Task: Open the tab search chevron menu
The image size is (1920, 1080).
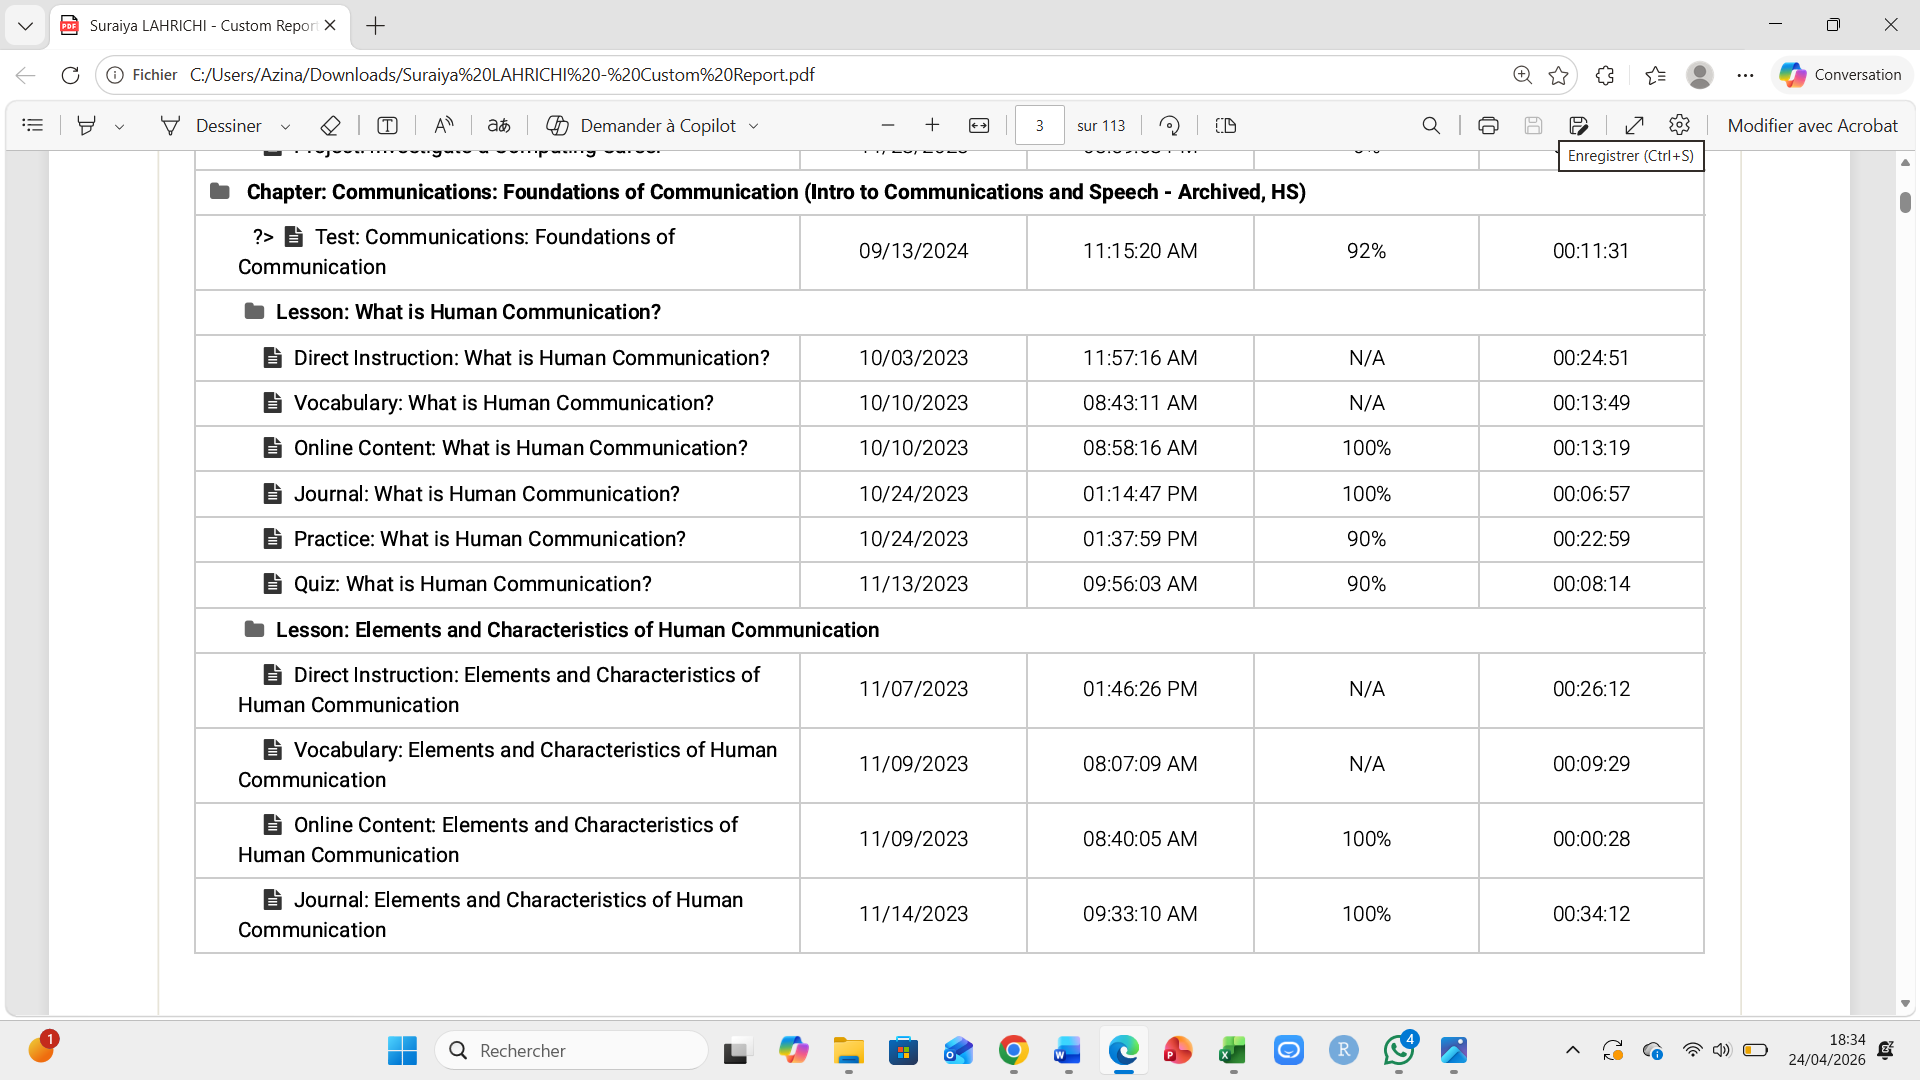Action: (25, 25)
